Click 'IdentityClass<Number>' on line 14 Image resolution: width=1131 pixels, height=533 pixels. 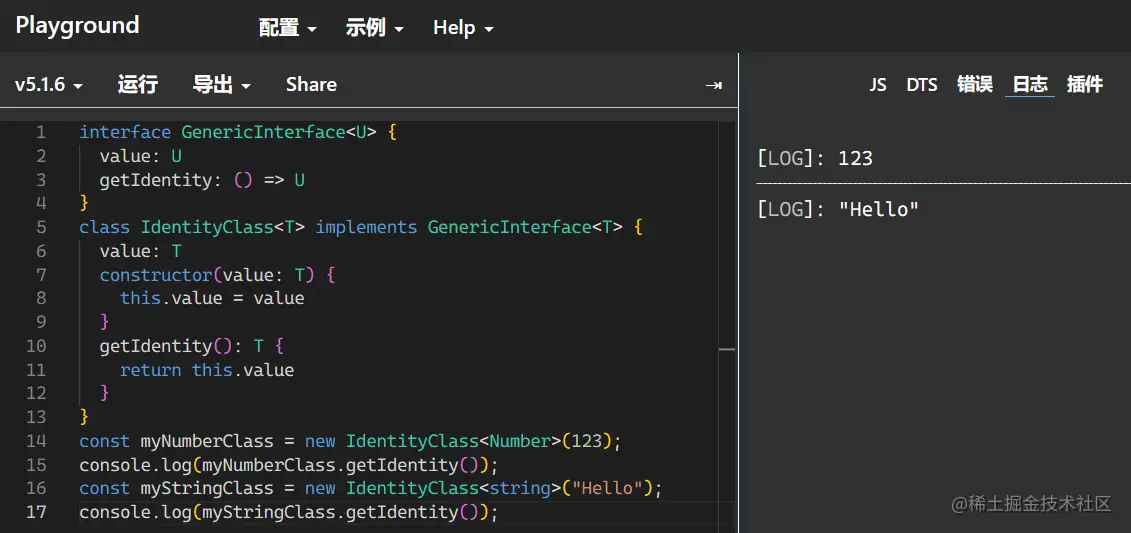(x=453, y=441)
